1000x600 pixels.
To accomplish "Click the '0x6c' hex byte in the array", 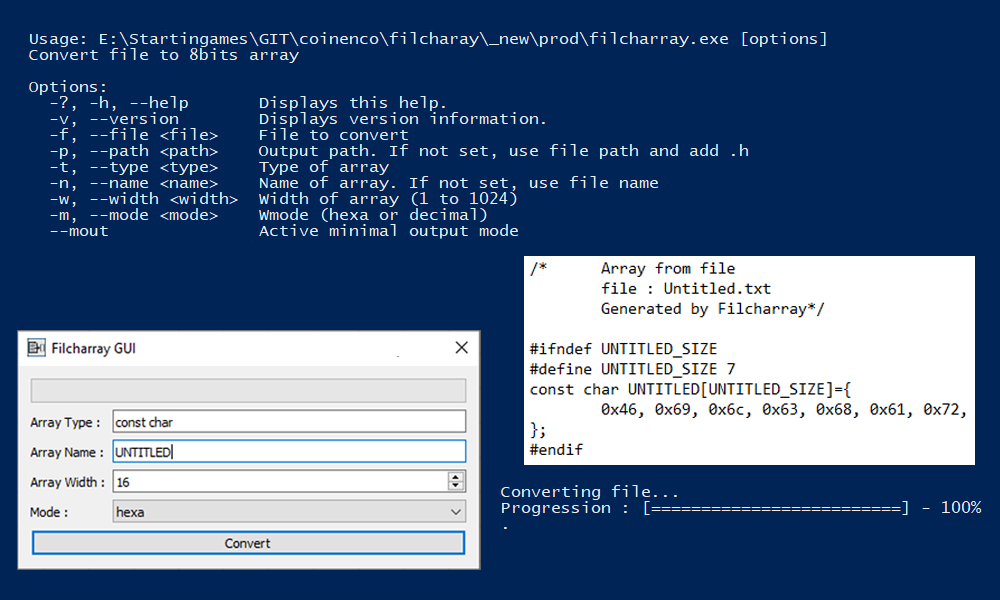I will 726,409.
